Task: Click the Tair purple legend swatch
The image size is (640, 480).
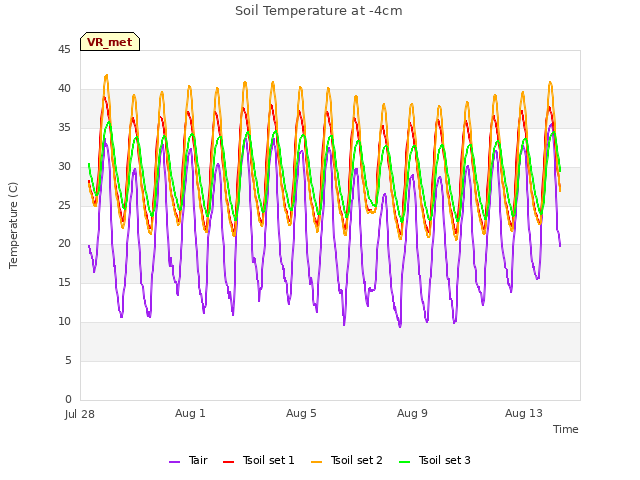Action: (174, 462)
